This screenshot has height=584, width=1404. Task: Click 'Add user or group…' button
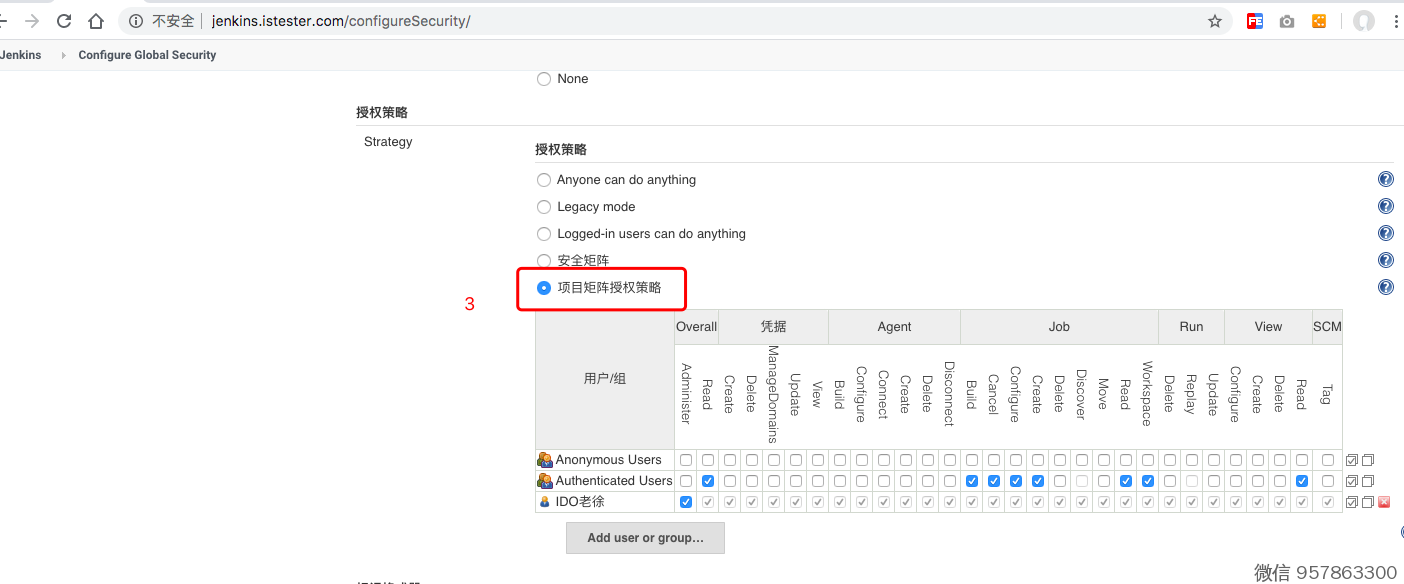pyautogui.click(x=645, y=538)
